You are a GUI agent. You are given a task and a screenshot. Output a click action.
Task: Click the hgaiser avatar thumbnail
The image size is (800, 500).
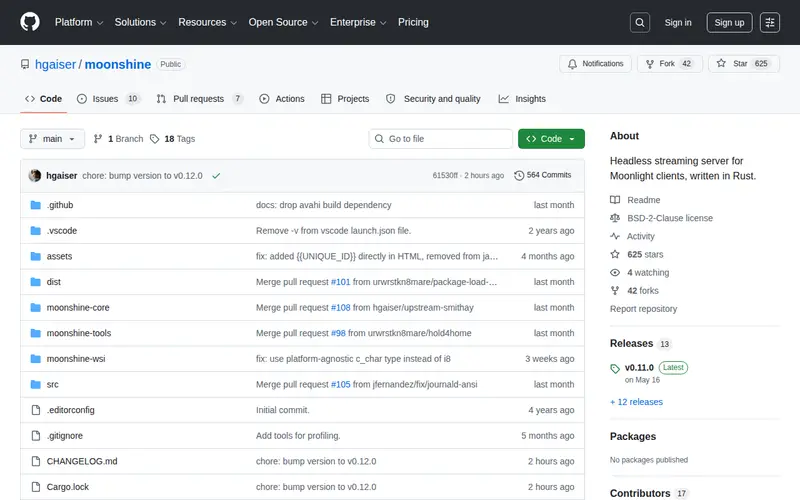35,176
